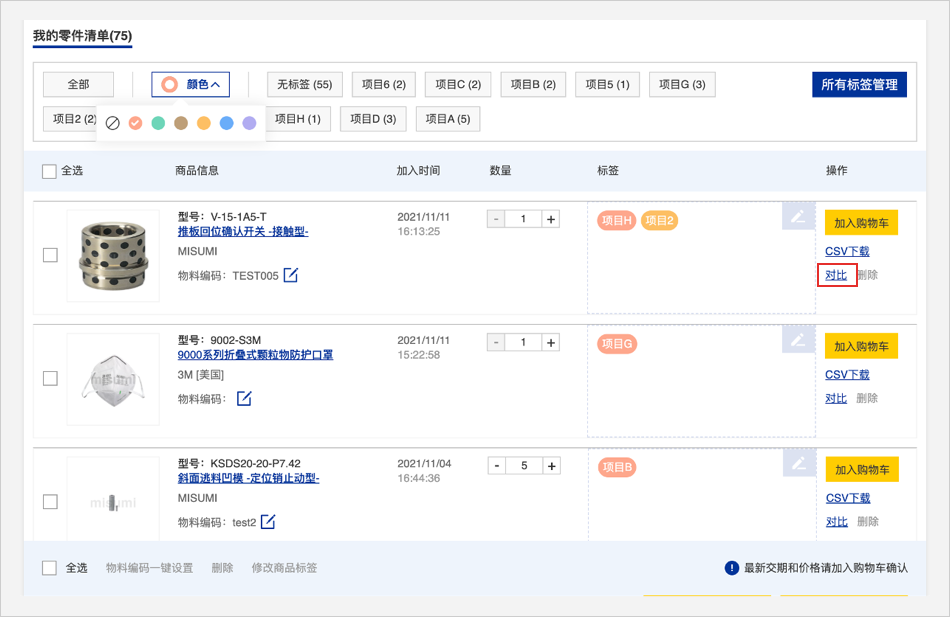Increase quantity of KSDS20-20-P7.42 with plus
This screenshot has width=950, height=617.
[550, 466]
